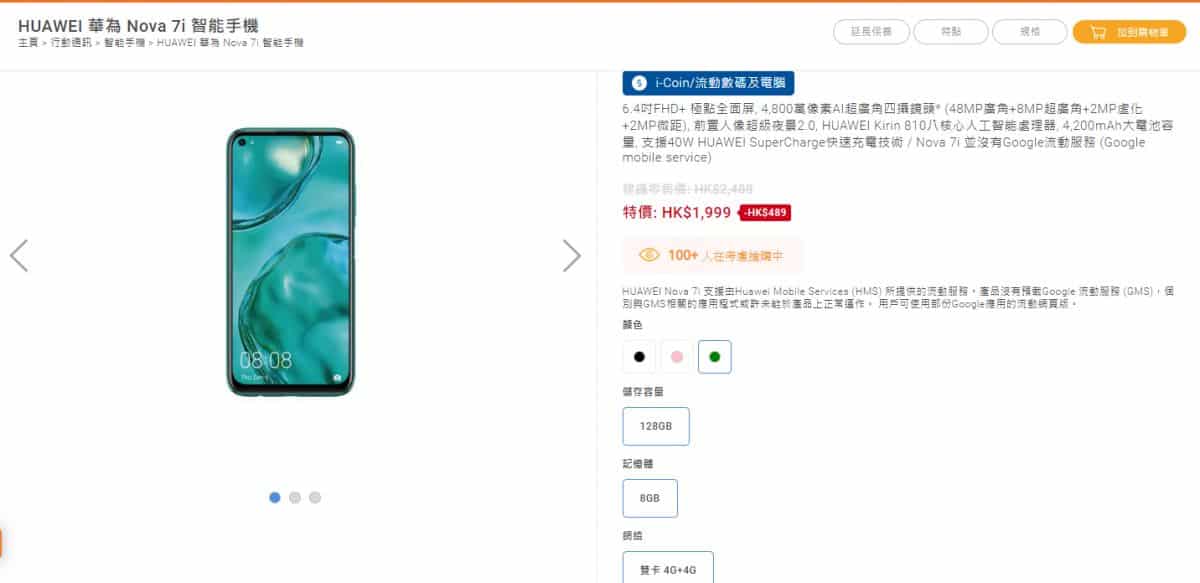The width and height of the screenshot is (1200, 583).
Task: Go to previous product image with left arrow
Action: (x=19, y=256)
